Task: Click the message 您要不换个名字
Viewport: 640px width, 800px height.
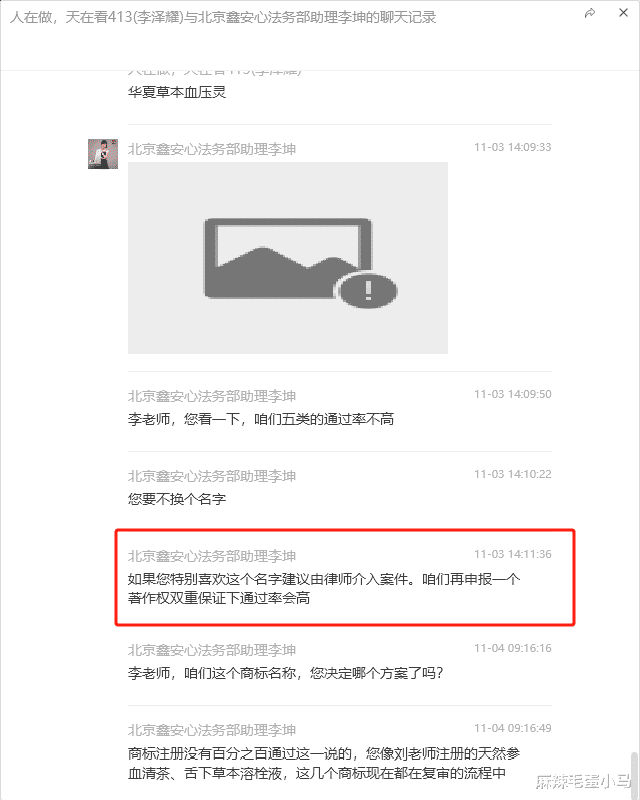Action: click(x=177, y=499)
